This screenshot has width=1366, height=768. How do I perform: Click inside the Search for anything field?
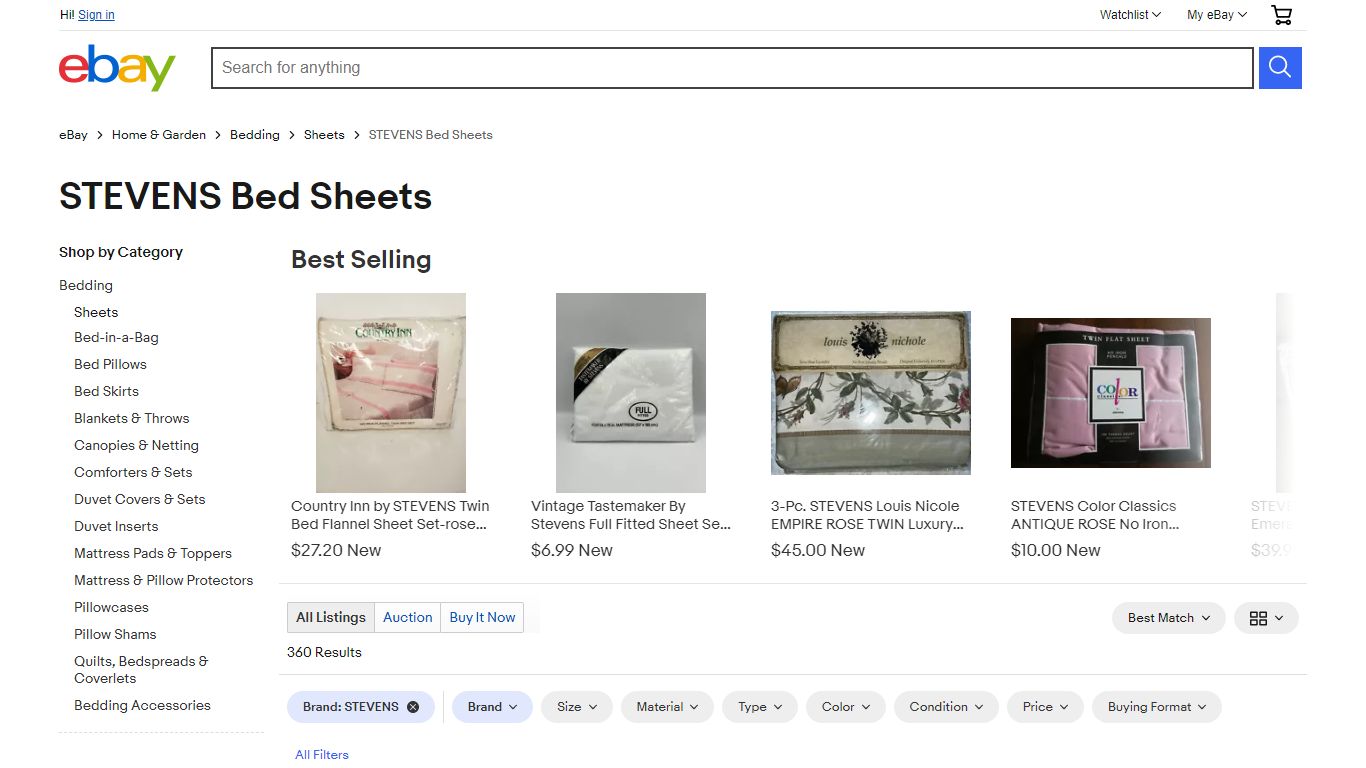pos(732,68)
